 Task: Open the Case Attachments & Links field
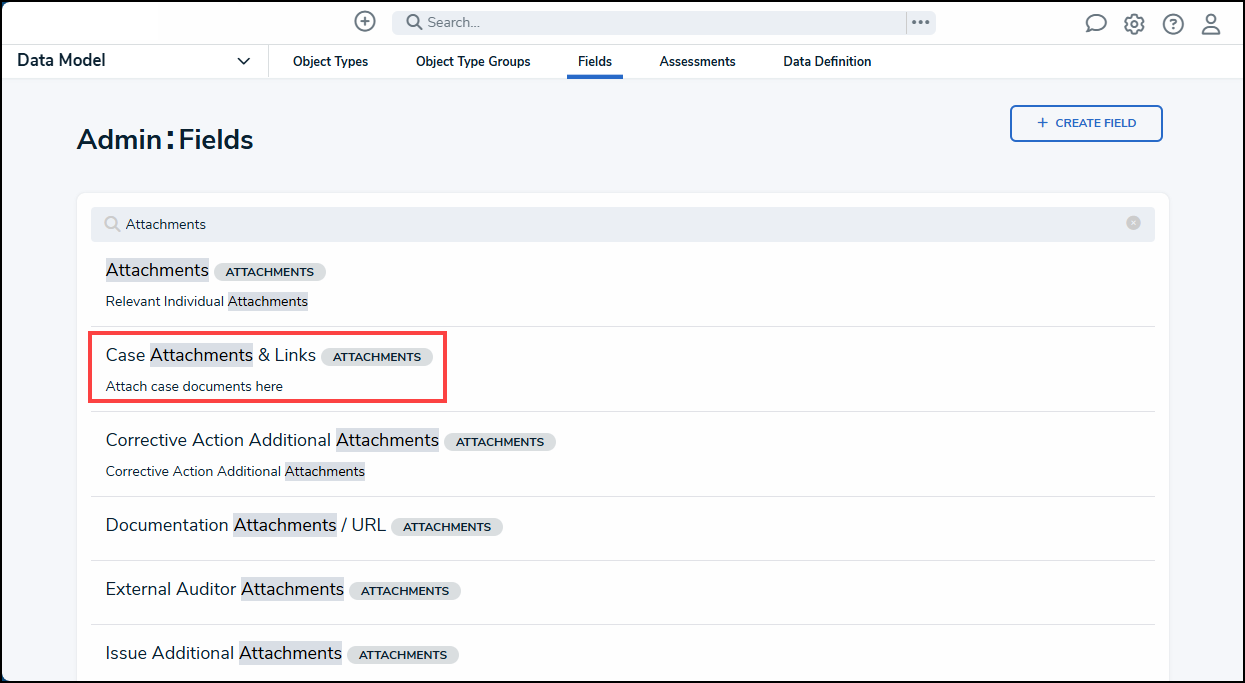(211, 356)
